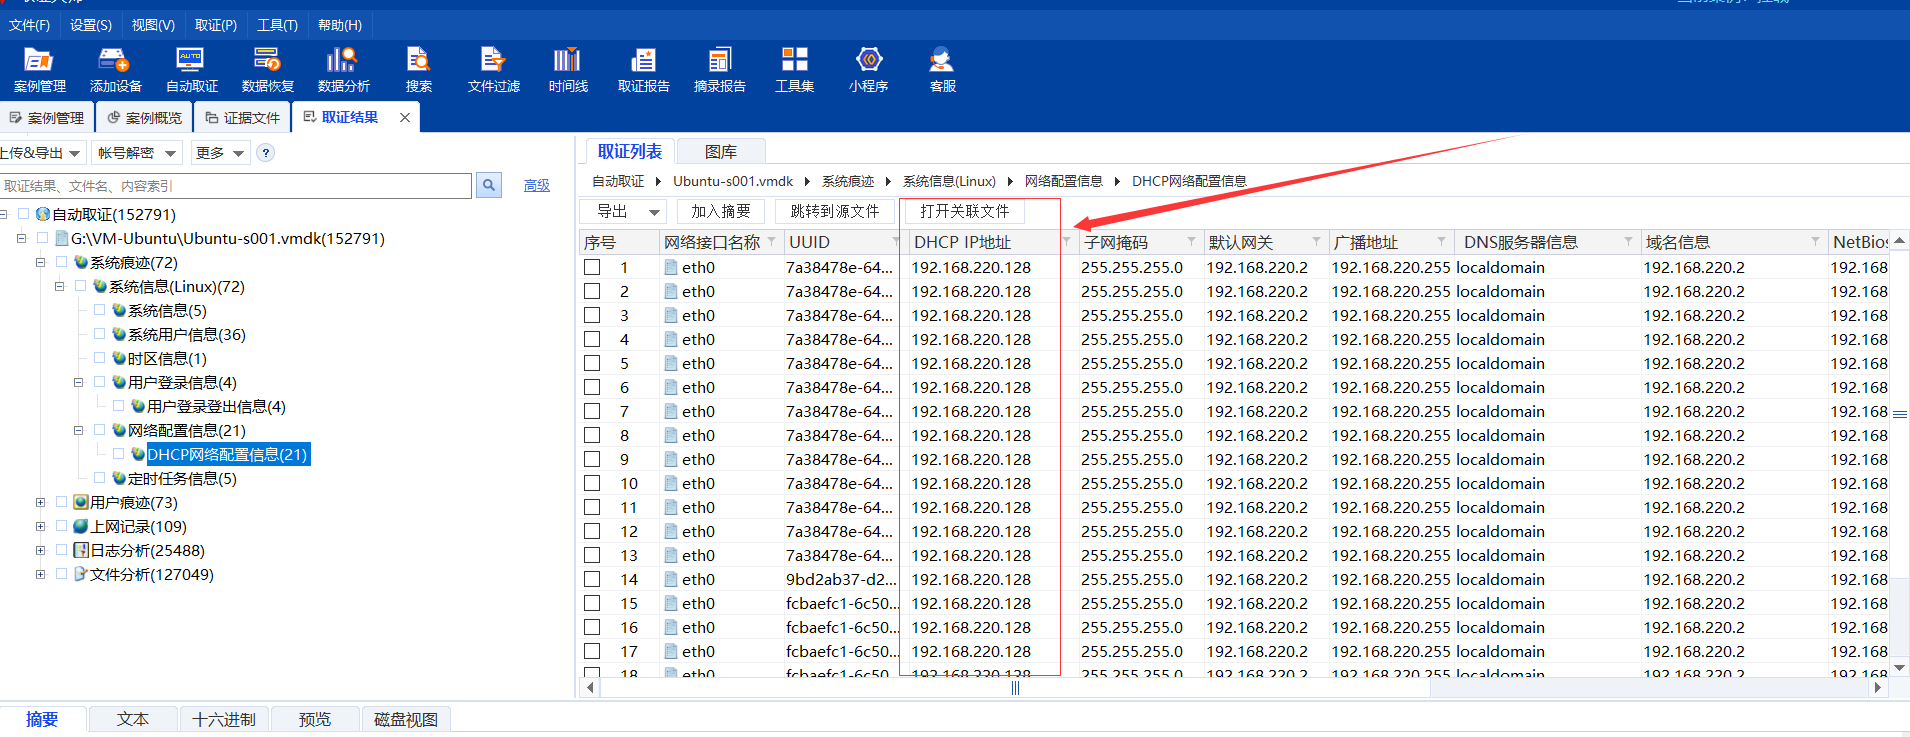
Task: Expand the 日志分析(25488) tree node
Action: [x=40, y=550]
